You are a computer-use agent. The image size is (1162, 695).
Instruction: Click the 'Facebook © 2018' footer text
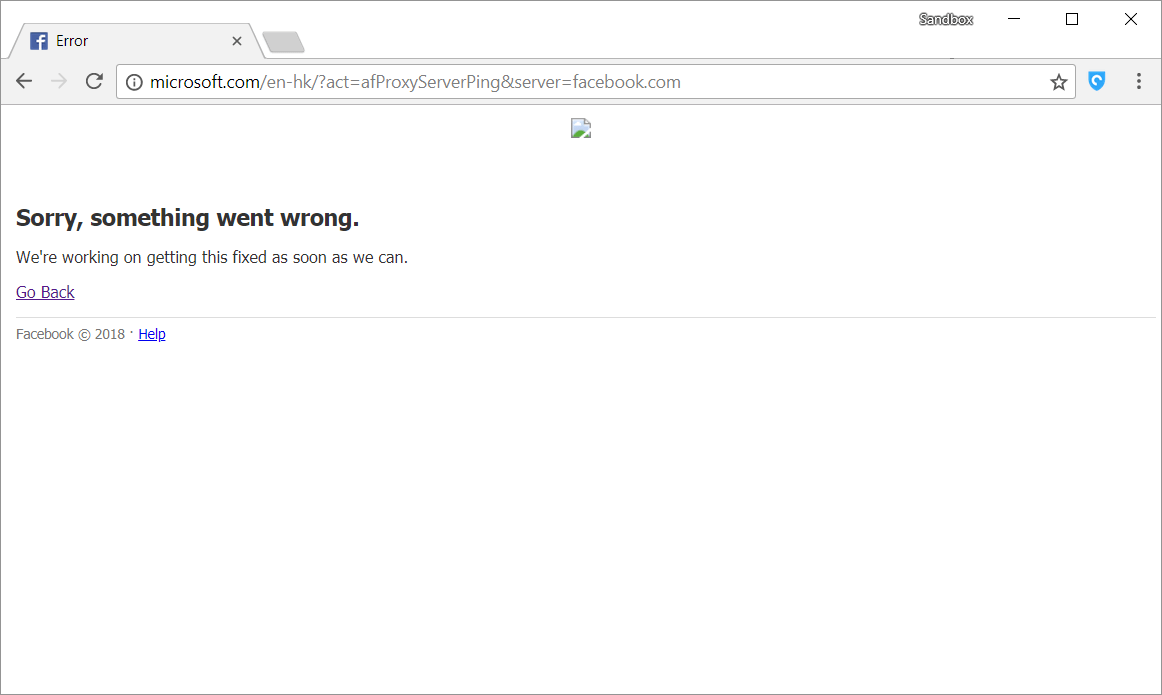70,334
